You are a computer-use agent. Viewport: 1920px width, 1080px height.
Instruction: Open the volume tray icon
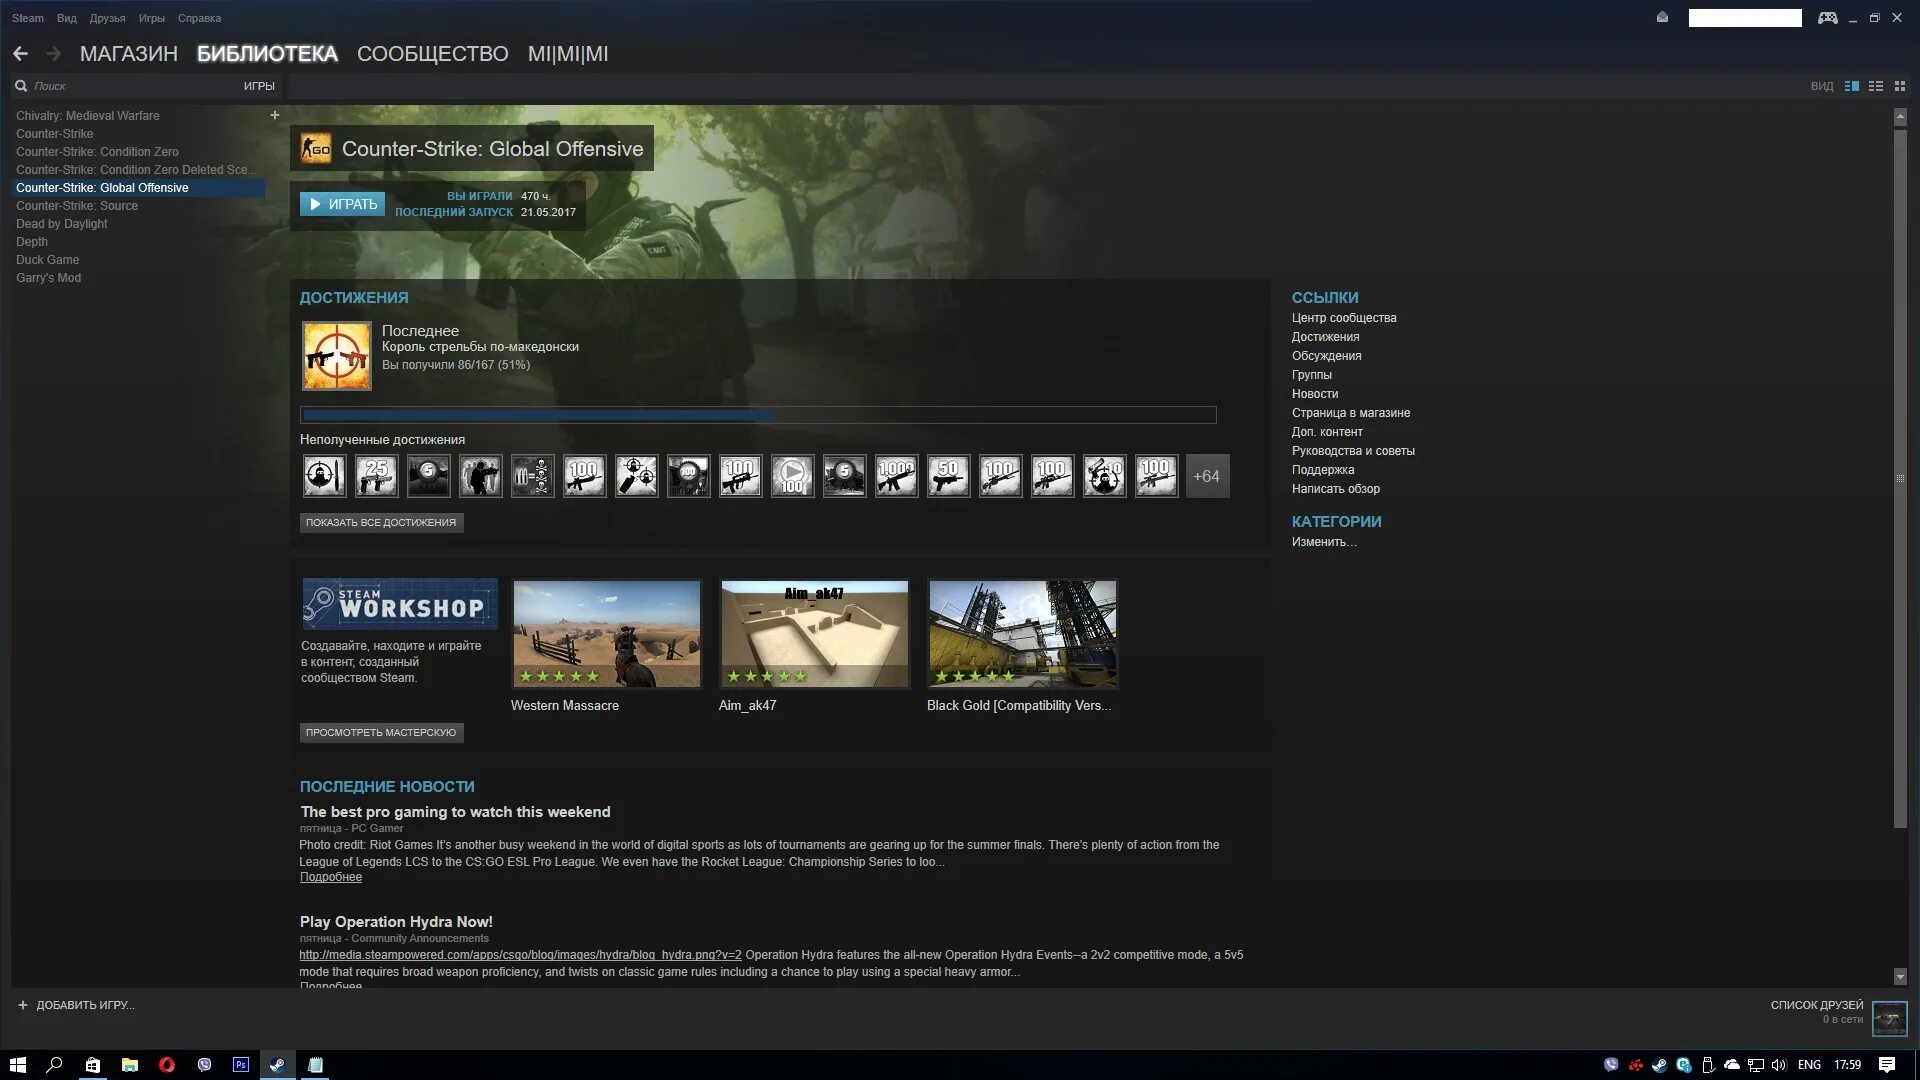click(x=1779, y=1065)
